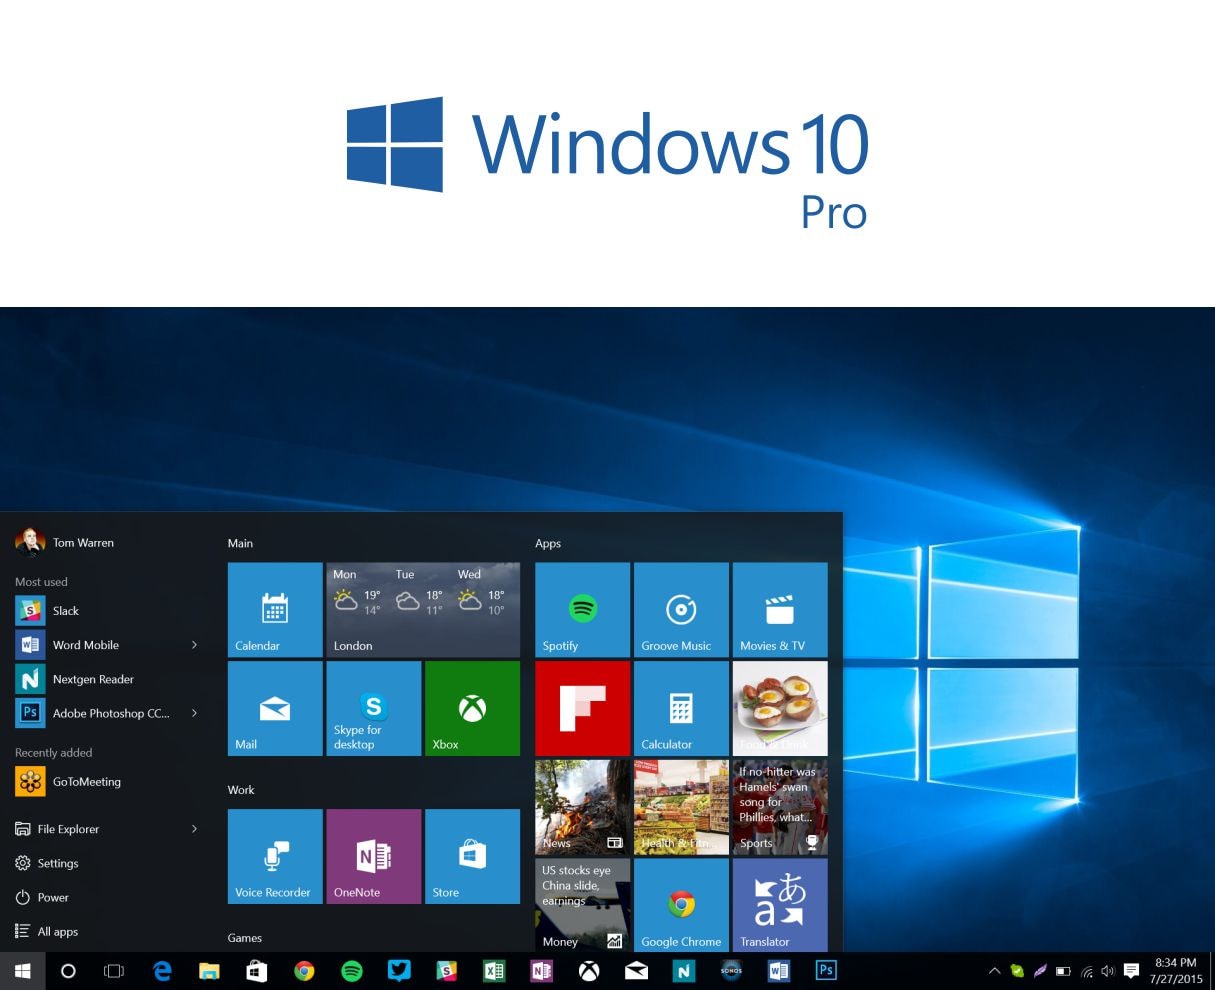The width and height of the screenshot is (1215, 990).
Task: Open Cortana circle icon on the taskbar
Action: [x=68, y=971]
